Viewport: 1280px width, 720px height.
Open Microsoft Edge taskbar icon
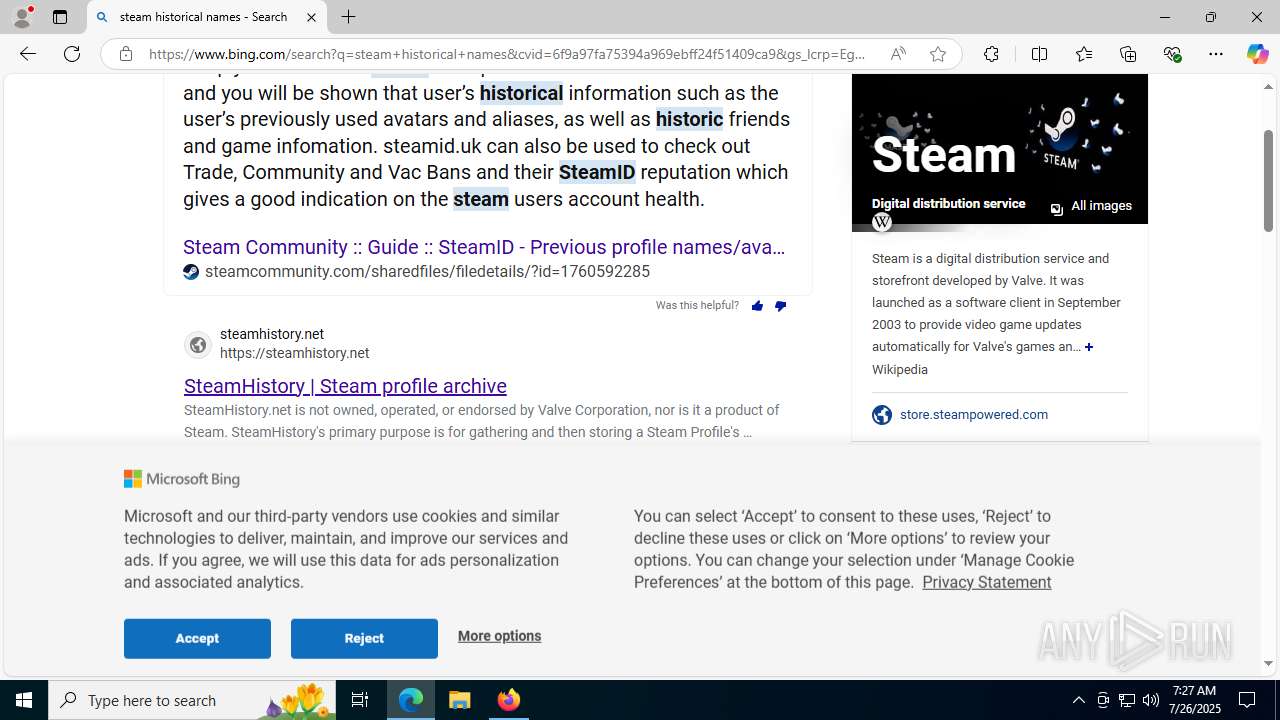click(411, 700)
